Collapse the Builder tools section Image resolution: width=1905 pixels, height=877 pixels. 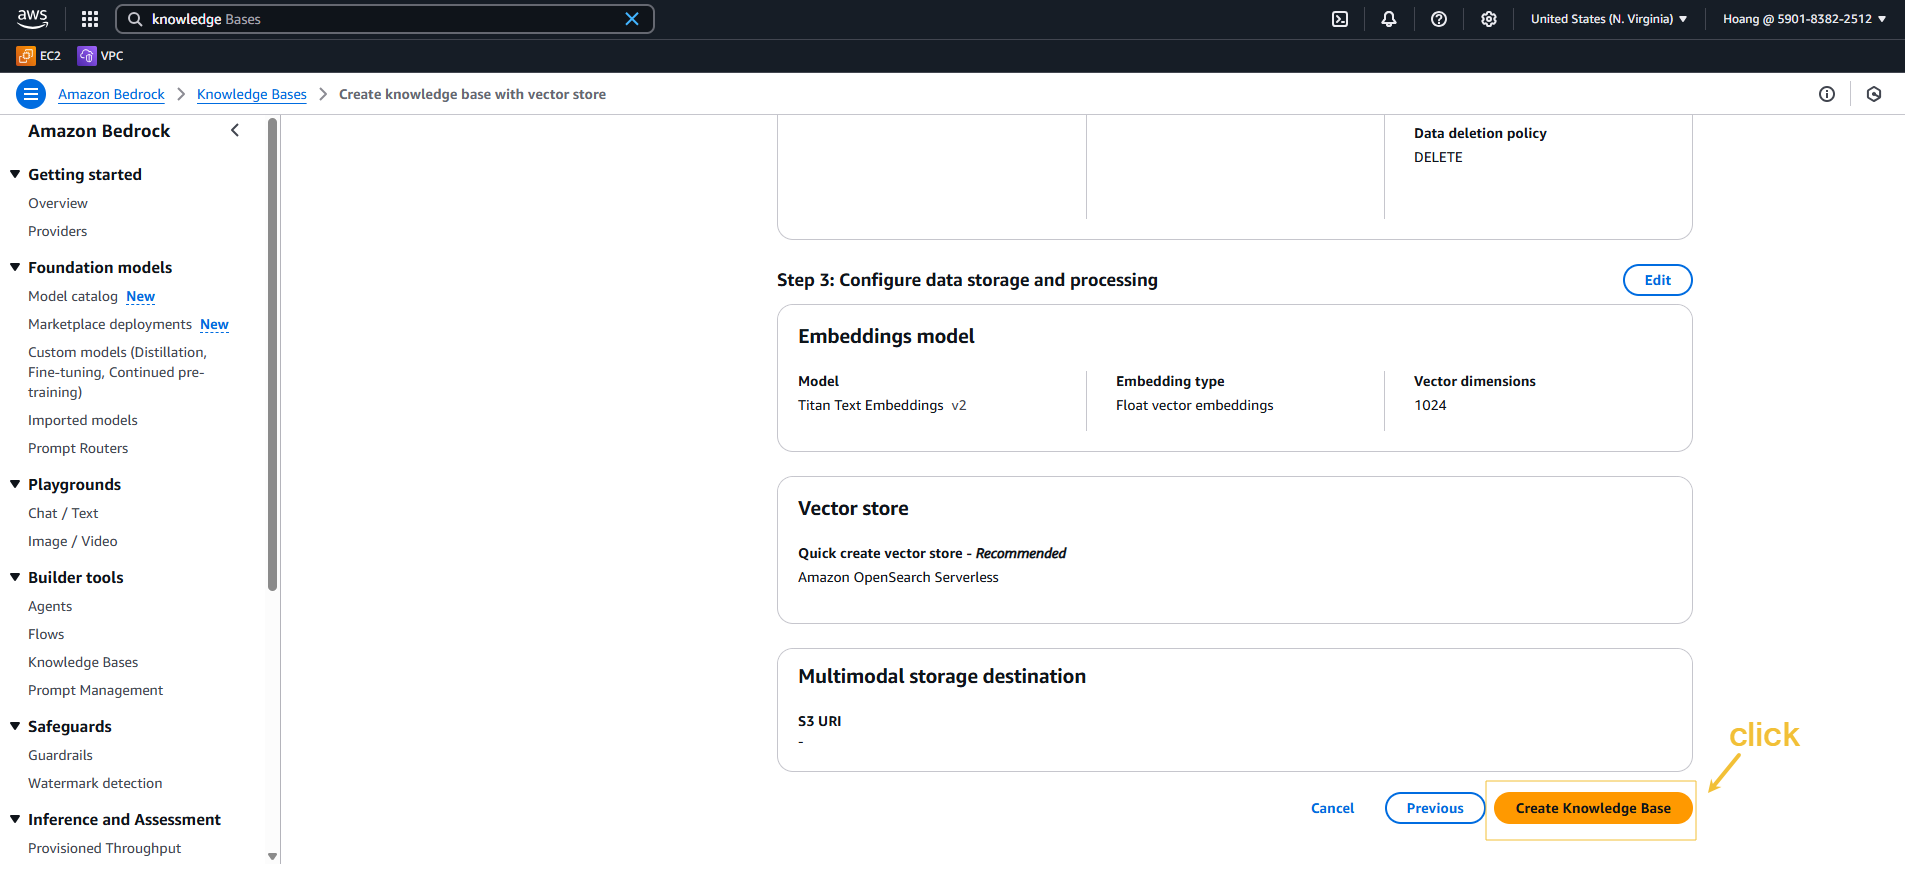pyautogui.click(x=15, y=577)
